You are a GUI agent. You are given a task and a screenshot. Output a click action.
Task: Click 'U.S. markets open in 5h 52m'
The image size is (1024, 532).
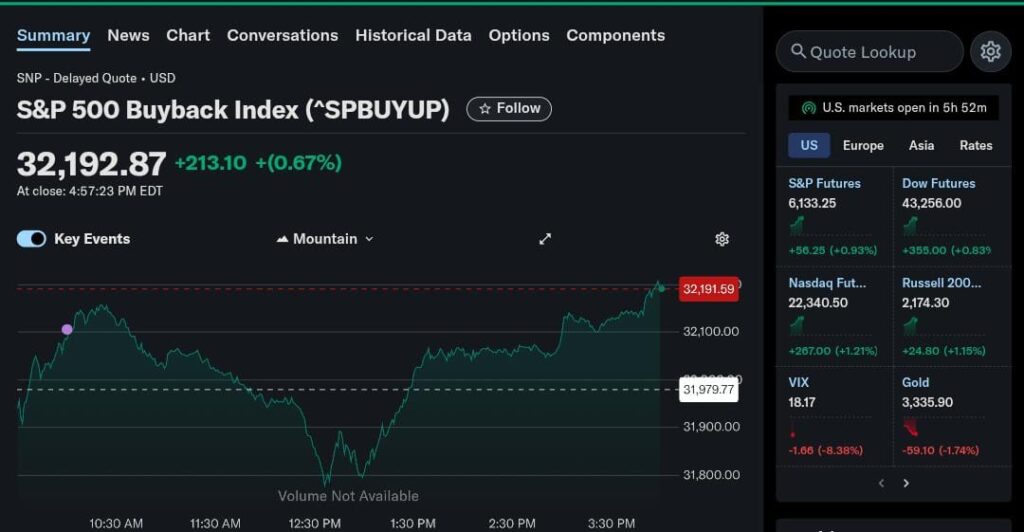[904, 108]
